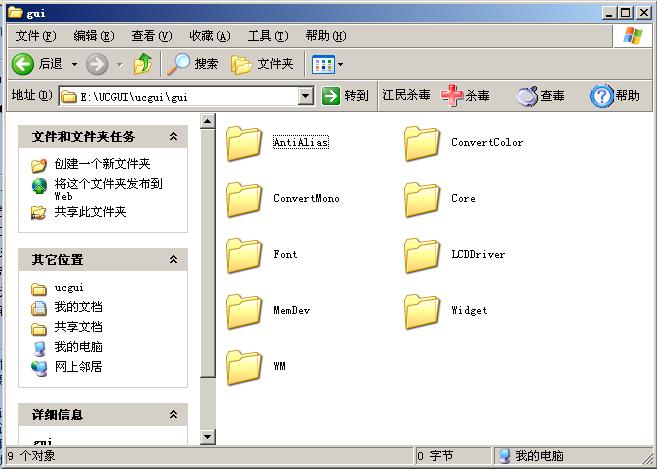
Task: Open the 编辑(E) menu
Action: tap(93, 36)
